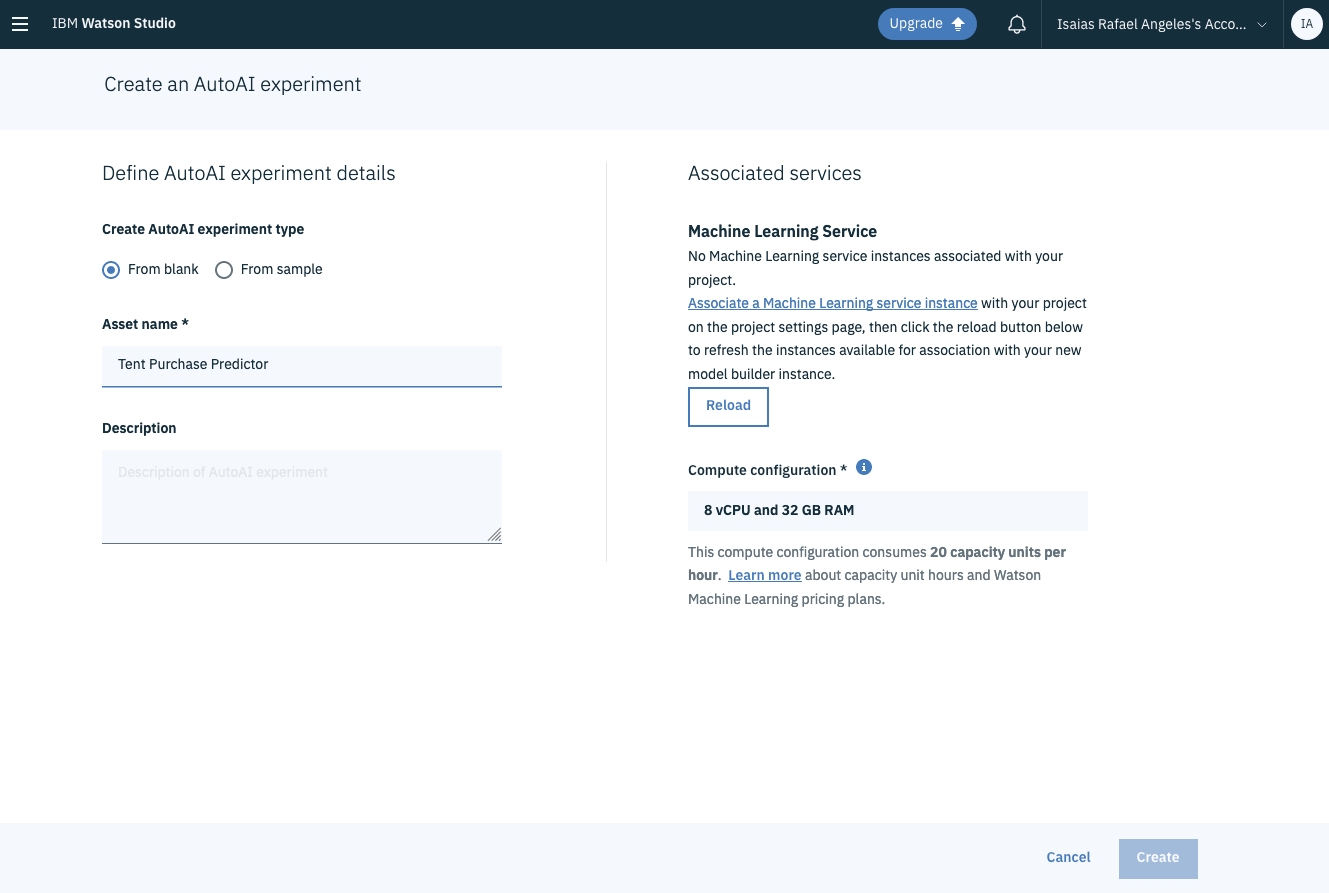Click the IA user avatar

coord(1306,24)
